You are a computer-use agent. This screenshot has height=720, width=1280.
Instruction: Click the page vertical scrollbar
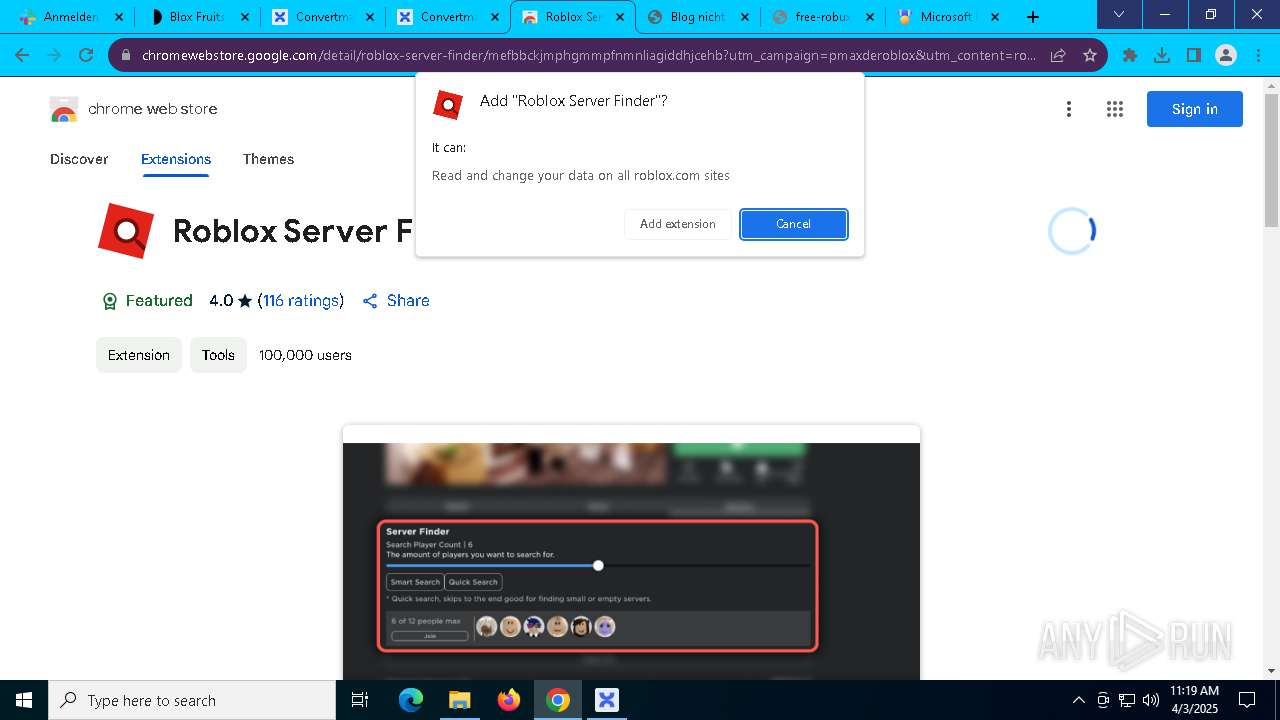pyautogui.click(x=1271, y=160)
